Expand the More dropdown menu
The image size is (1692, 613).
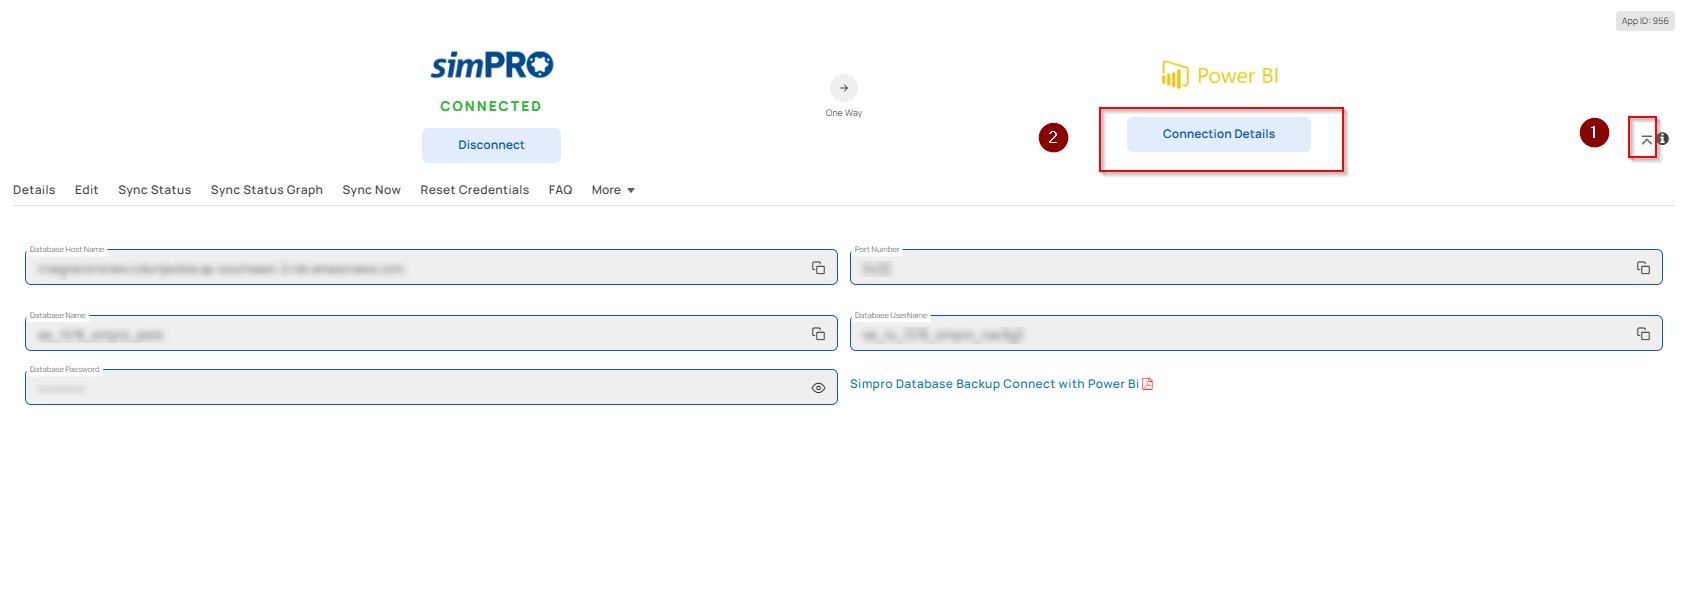click(613, 190)
